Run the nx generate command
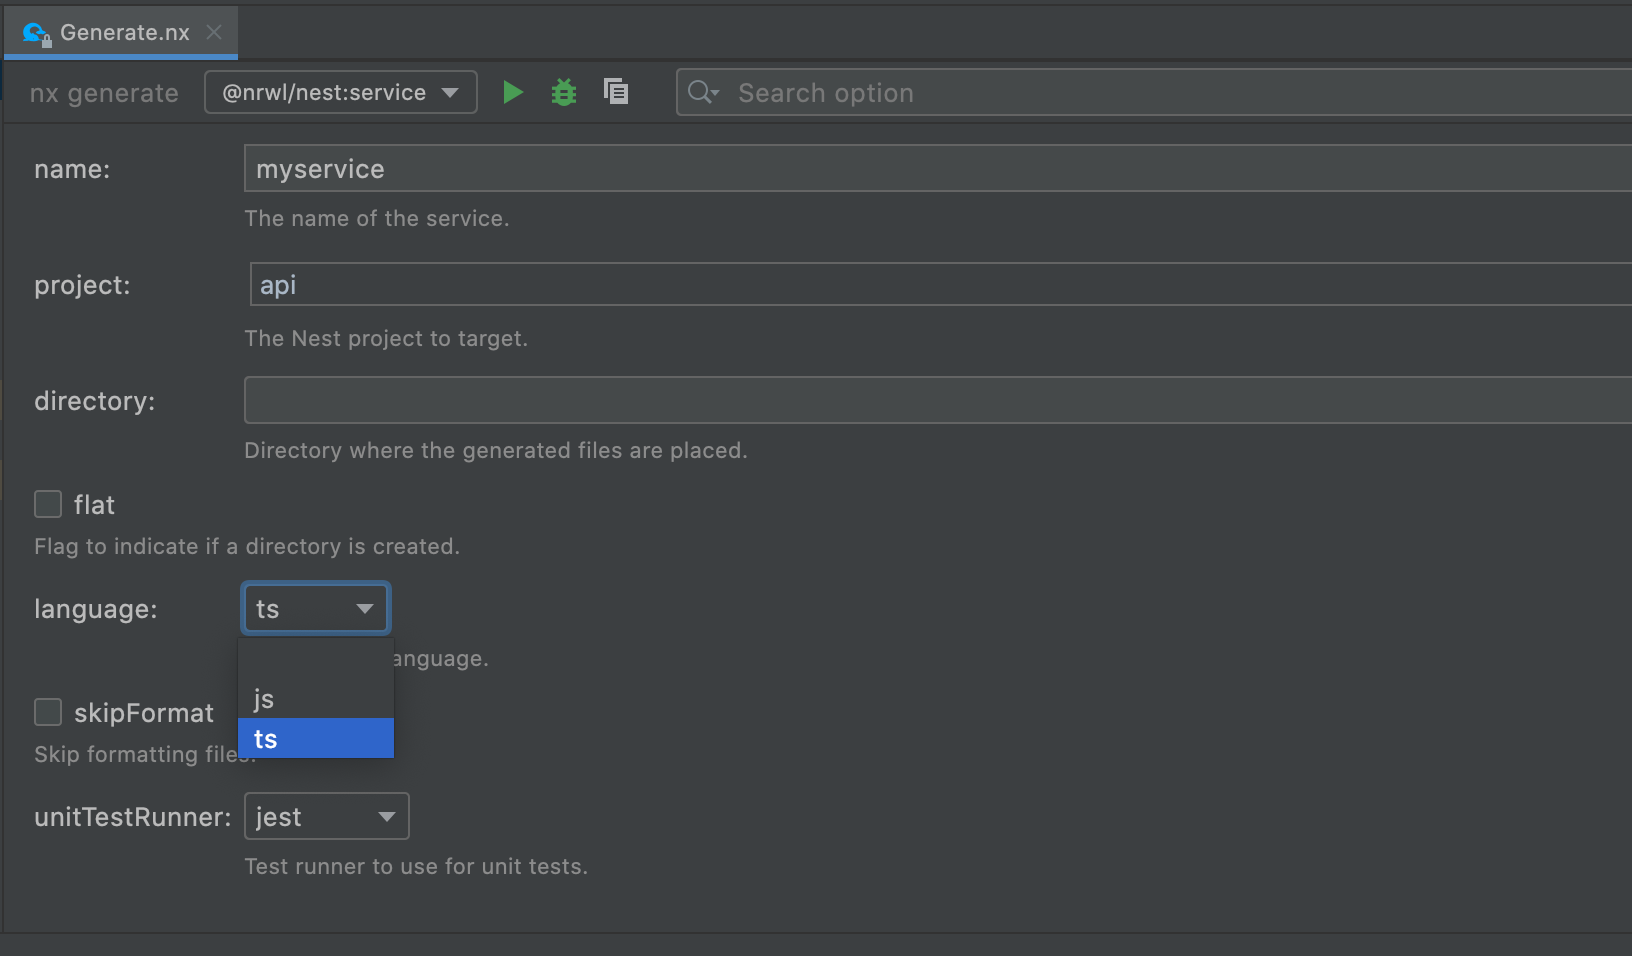Screen dimensions: 1632x956 tap(512, 92)
